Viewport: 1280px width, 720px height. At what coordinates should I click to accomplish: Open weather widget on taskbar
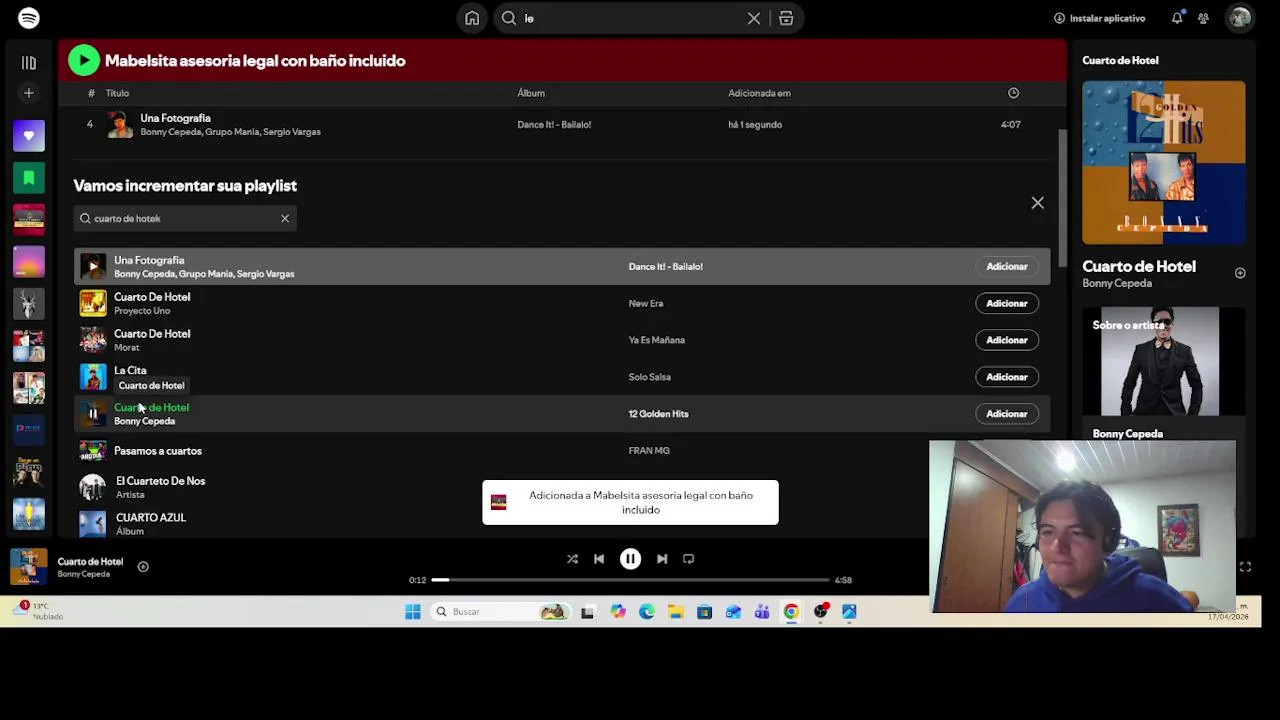tap(40, 611)
